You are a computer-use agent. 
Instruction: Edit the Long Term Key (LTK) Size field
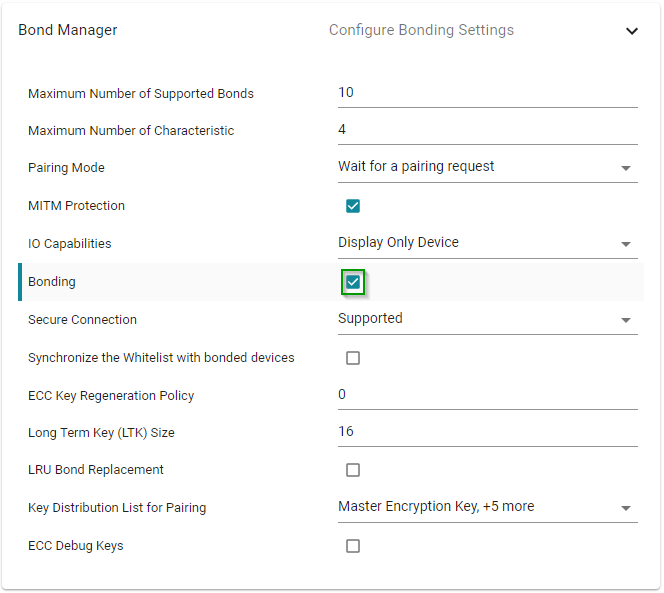coord(486,432)
